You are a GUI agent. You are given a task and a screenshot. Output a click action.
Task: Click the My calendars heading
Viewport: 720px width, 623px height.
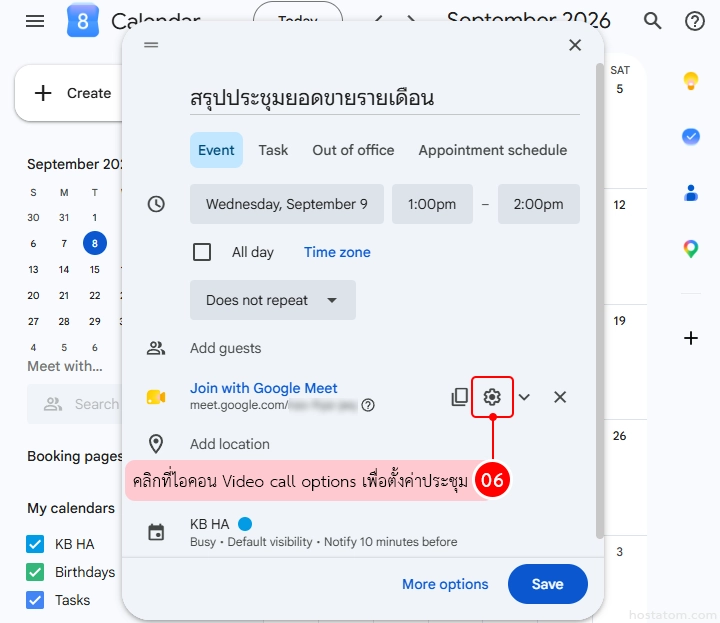pyautogui.click(x=71, y=508)
